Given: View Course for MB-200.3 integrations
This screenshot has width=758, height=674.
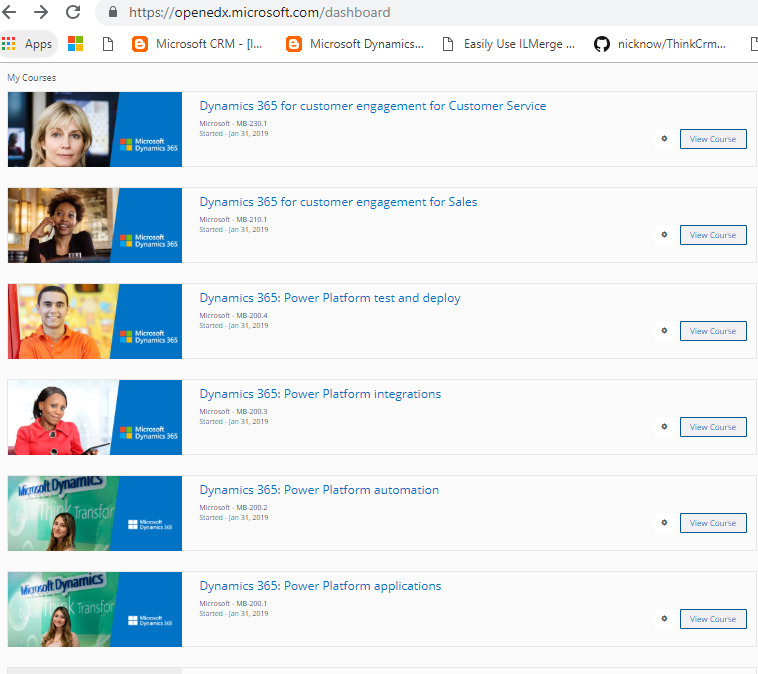Looking at the screenshot, I should pyautogui.click(x=713, y=427).
